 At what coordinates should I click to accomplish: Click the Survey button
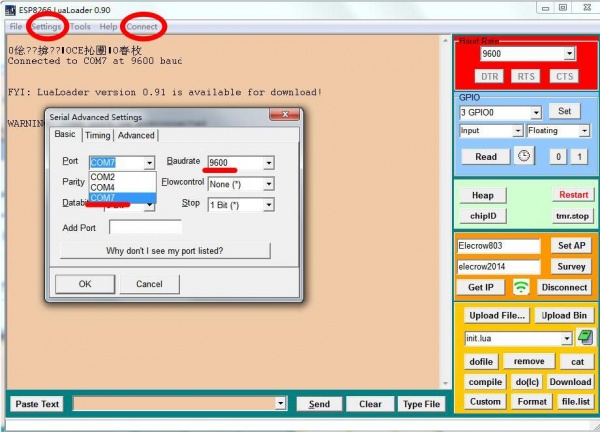pyautogui.click(x=571, y=266)
